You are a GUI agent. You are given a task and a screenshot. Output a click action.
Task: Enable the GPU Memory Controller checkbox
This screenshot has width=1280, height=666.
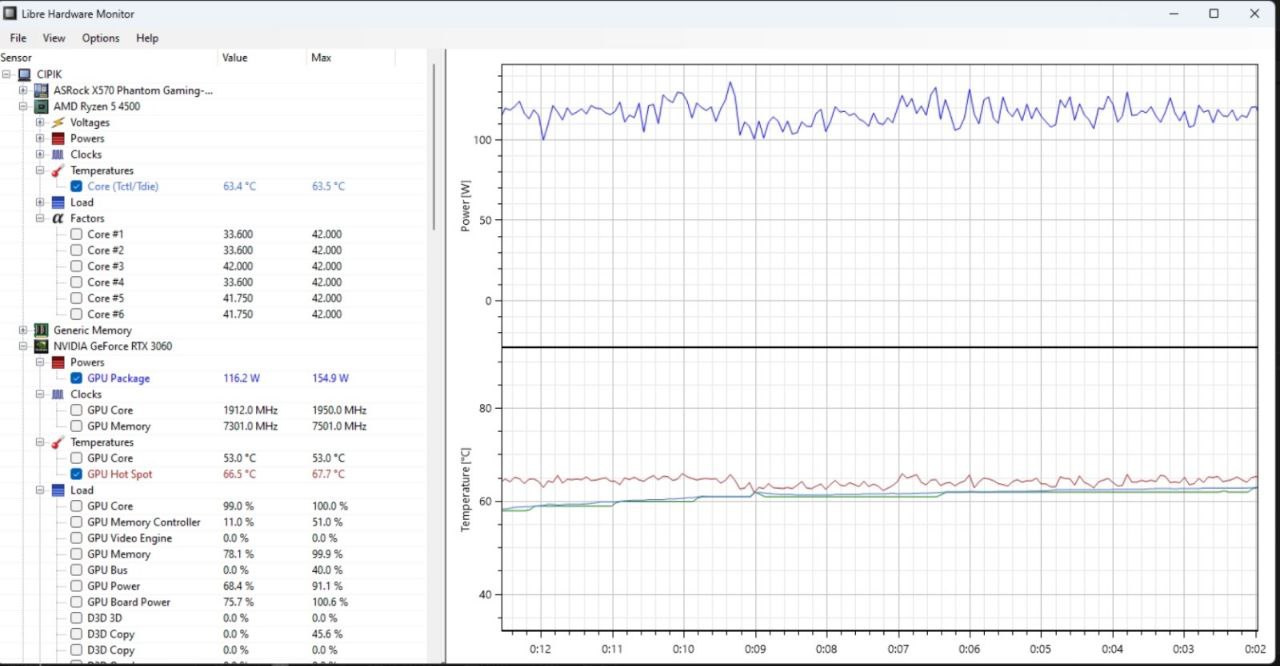76,522
